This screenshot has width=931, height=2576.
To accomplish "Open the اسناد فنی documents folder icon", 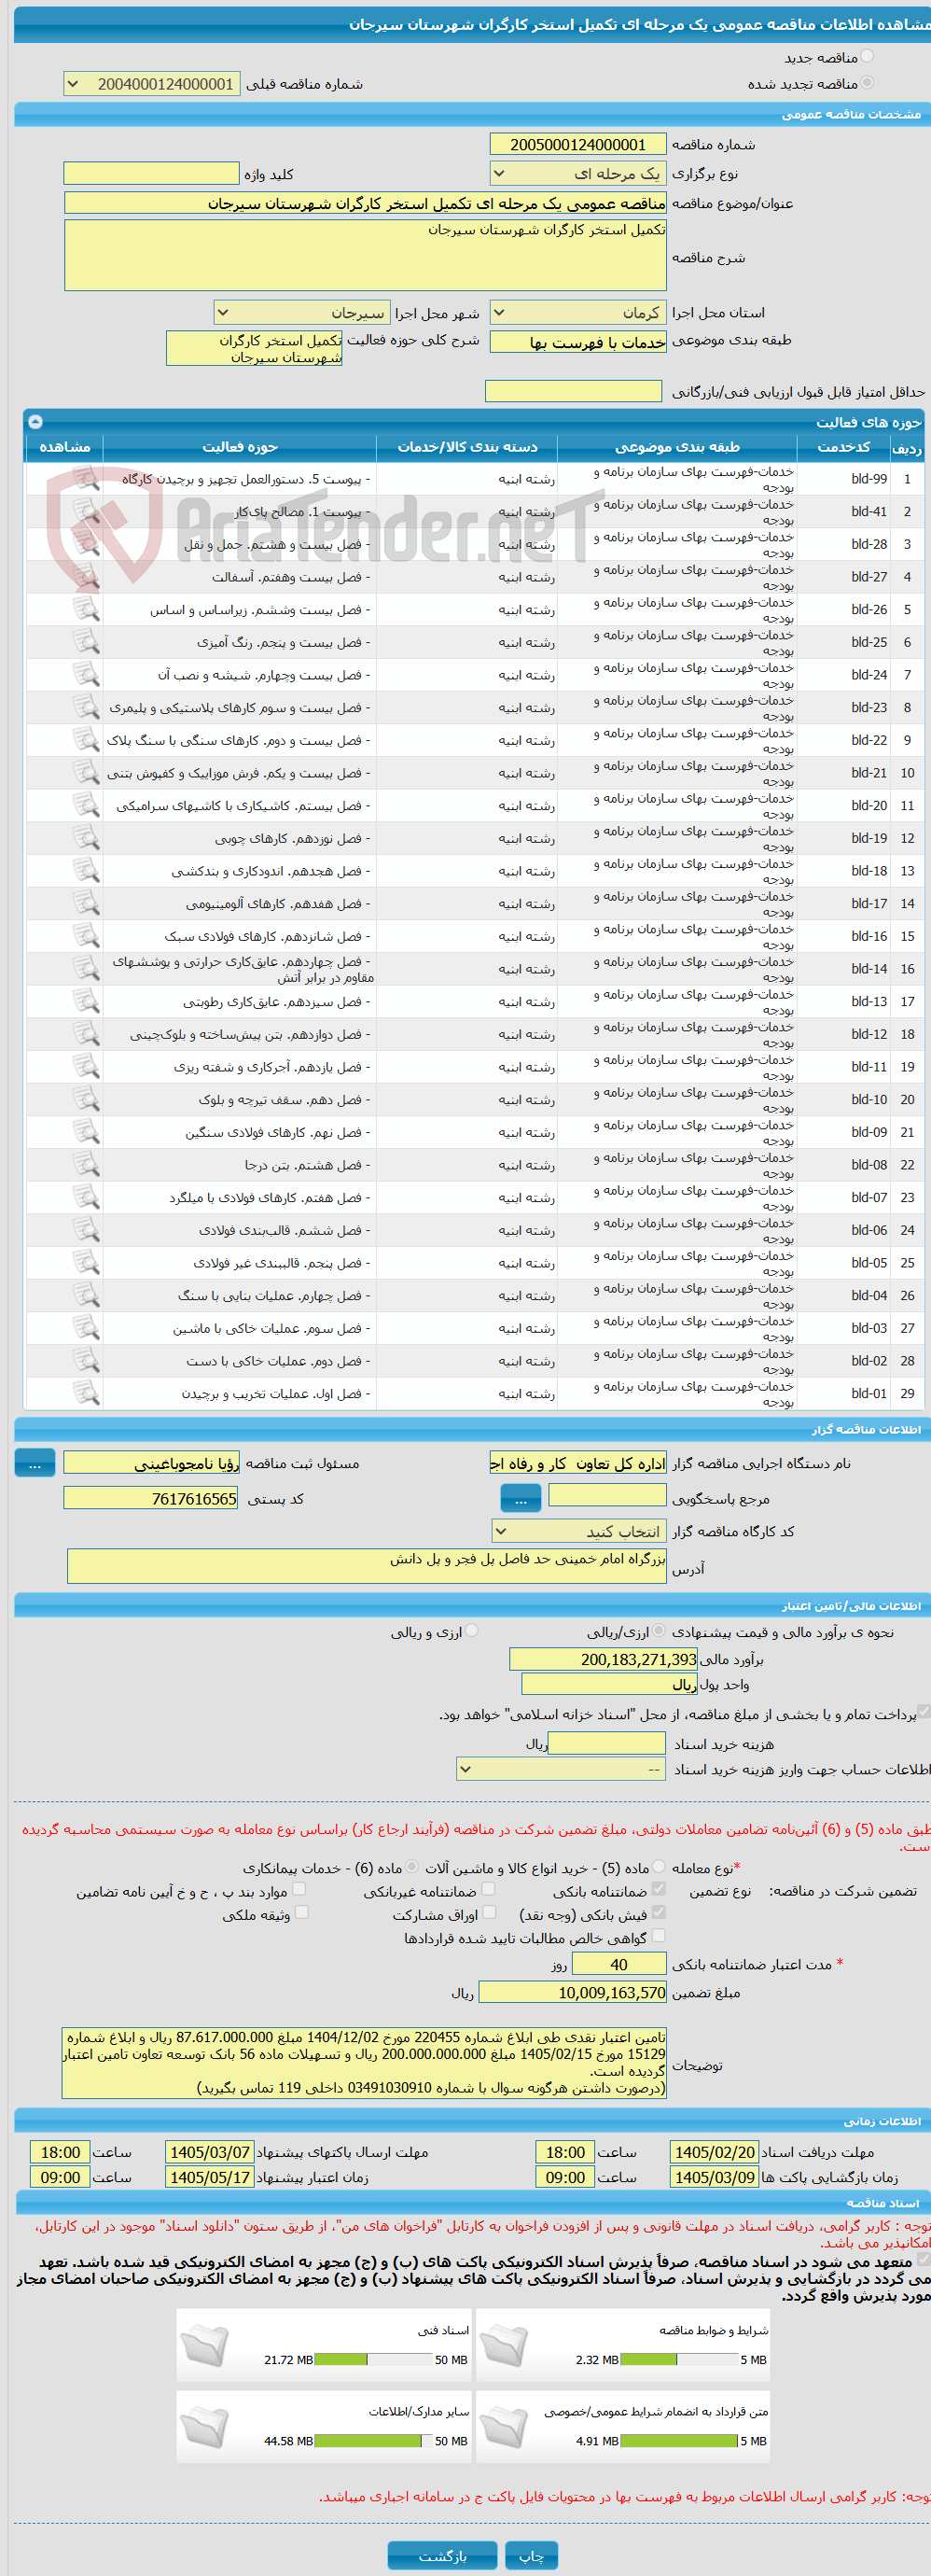I will [204, 2345].
